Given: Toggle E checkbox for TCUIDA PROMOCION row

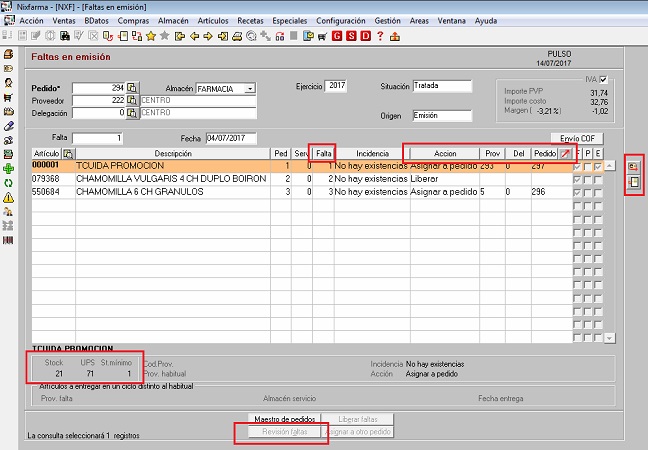Looking at the screenshot, I should click(598, 167).
